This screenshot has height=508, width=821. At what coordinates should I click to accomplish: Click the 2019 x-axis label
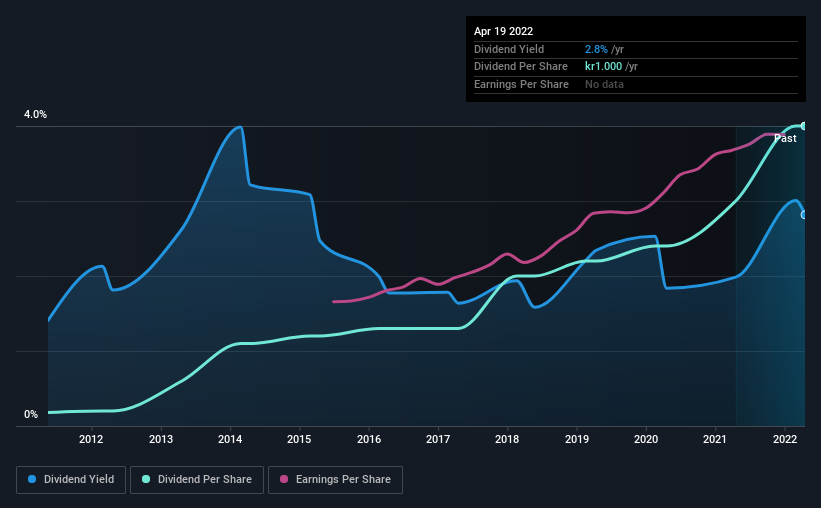[576, 439]
